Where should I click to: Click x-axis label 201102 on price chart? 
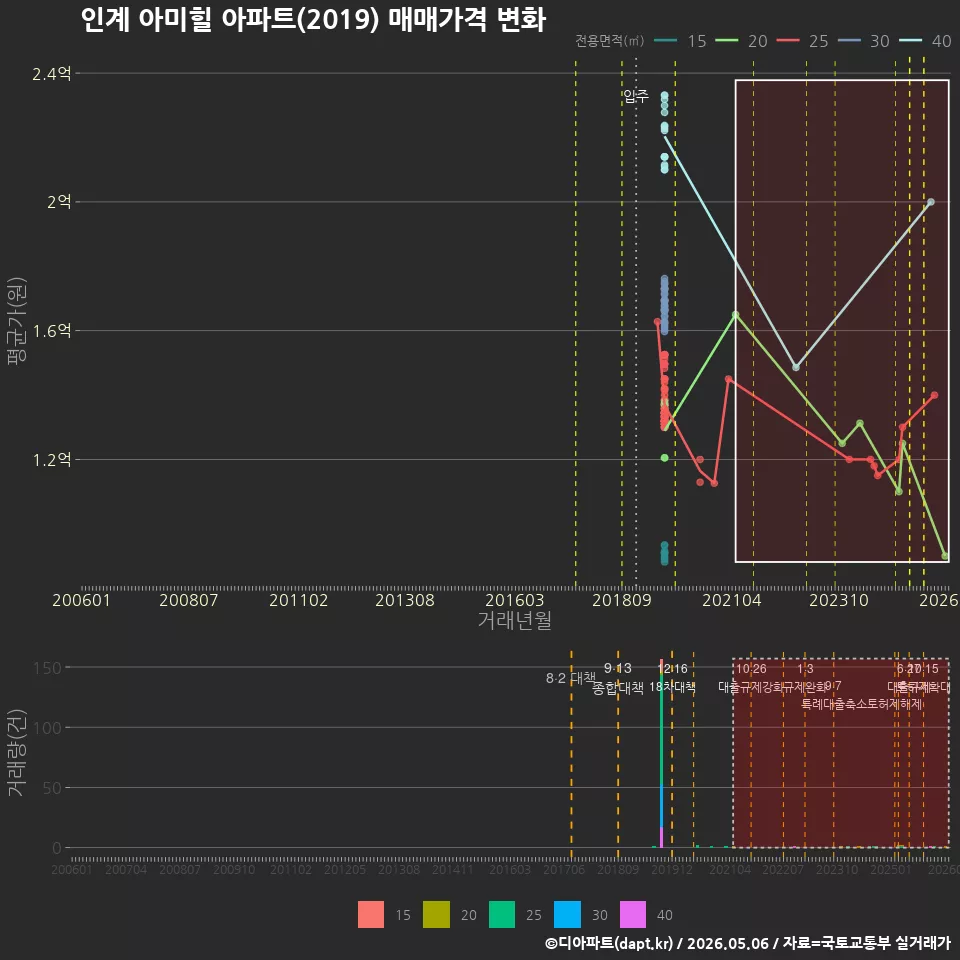pyautogui.click(x=299, y=600)
